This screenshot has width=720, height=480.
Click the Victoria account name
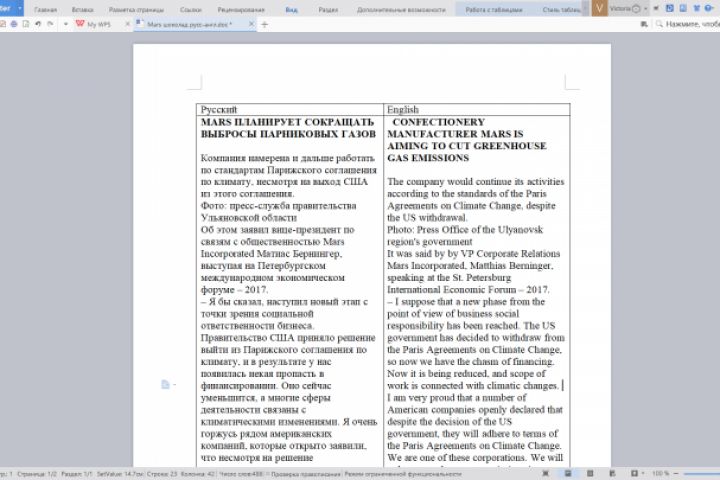tap(620, 8)
